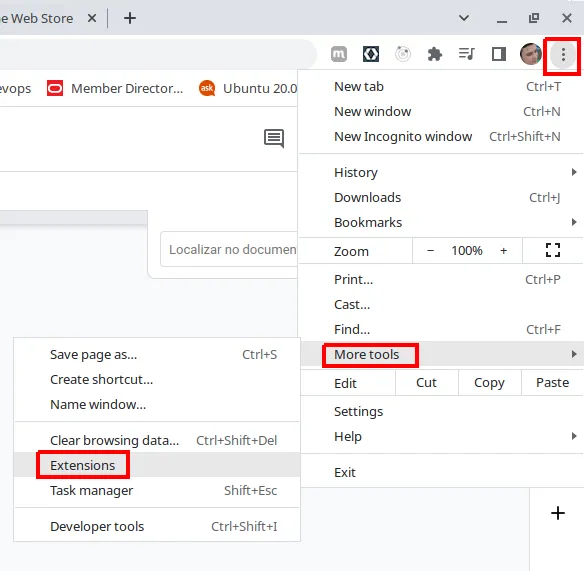Open a new tab with plus button
The width and height of the screenshot is (584, 571).
[130, 18]
